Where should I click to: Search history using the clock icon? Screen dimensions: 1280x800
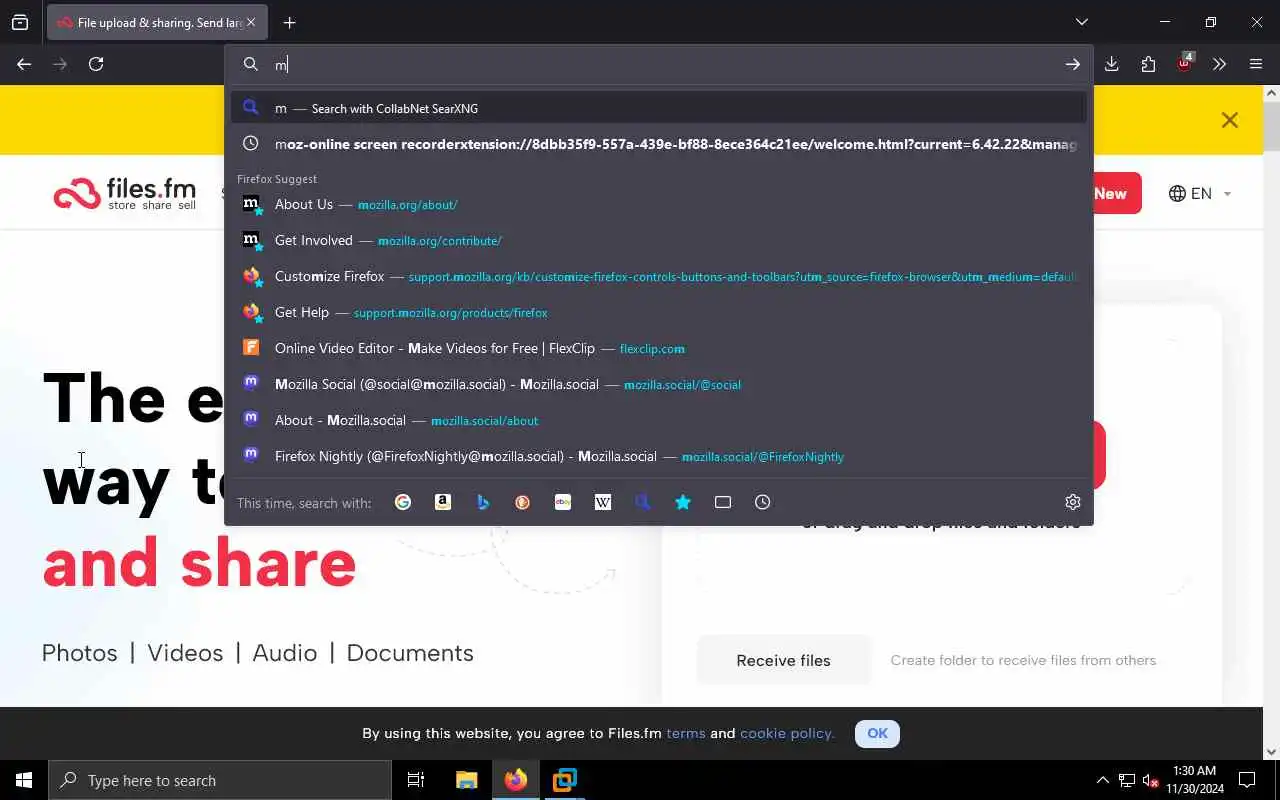pos(763,502)
